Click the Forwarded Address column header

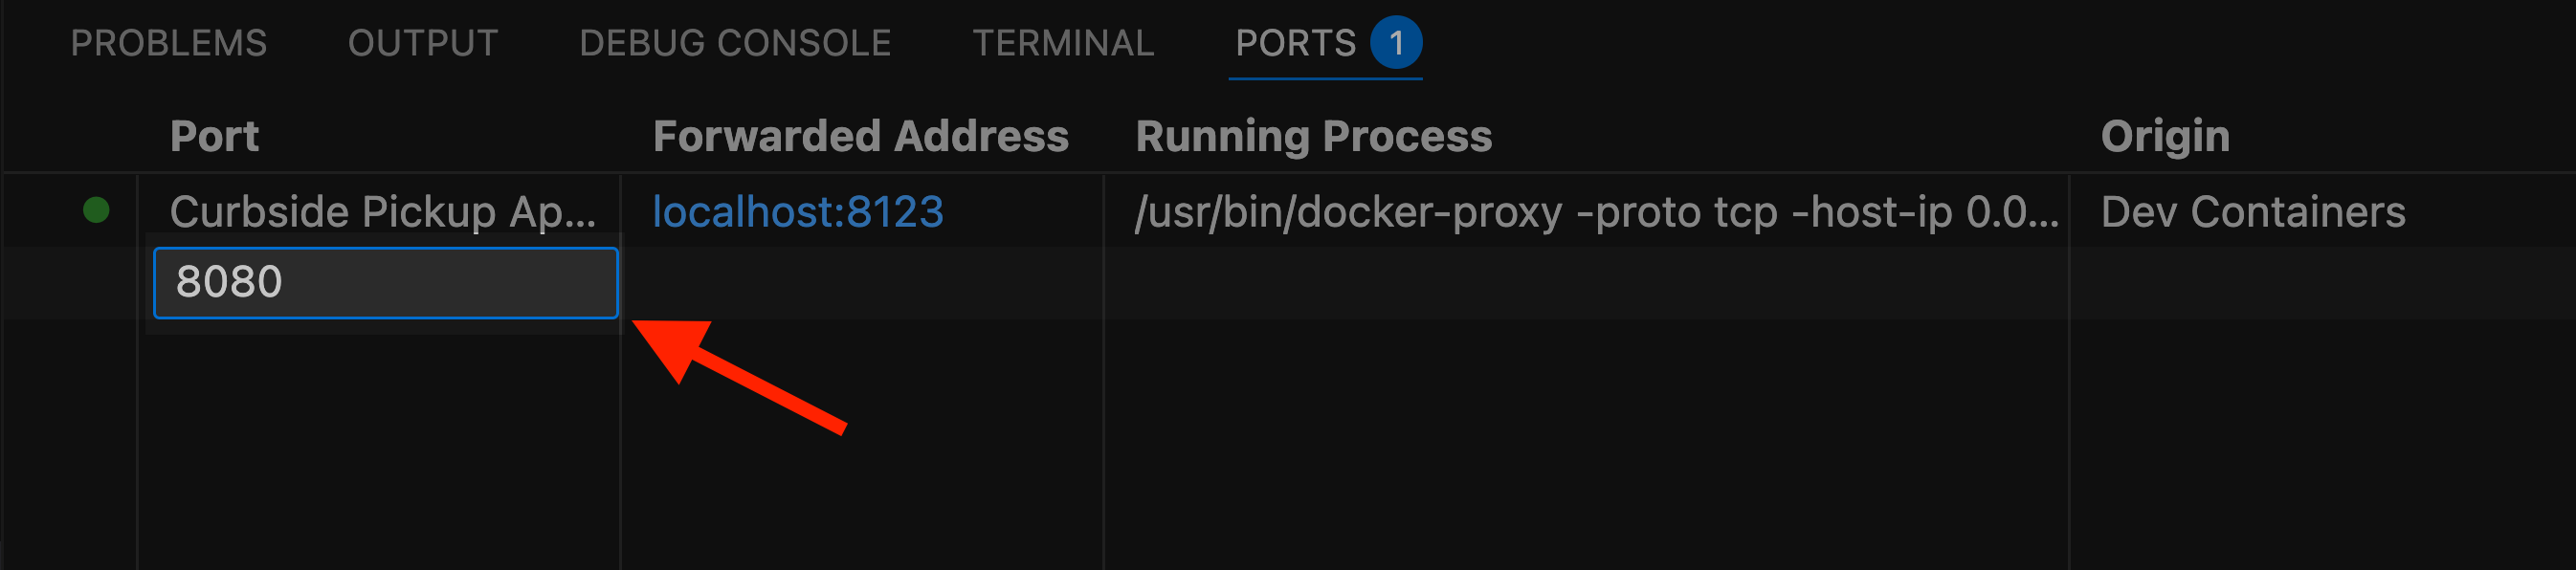pyautogui.click(x=860, y=136)
